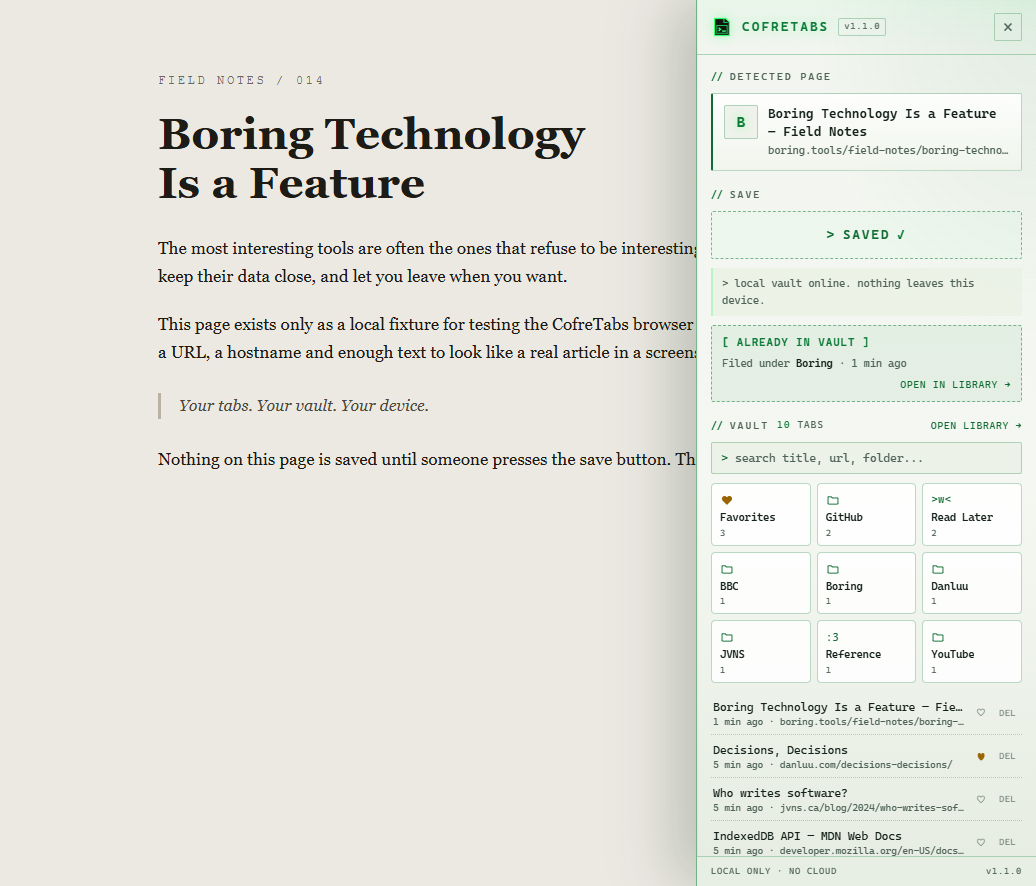
Task: Unfavorite the Decisions, Decisions entry
Action: point(981,757)
